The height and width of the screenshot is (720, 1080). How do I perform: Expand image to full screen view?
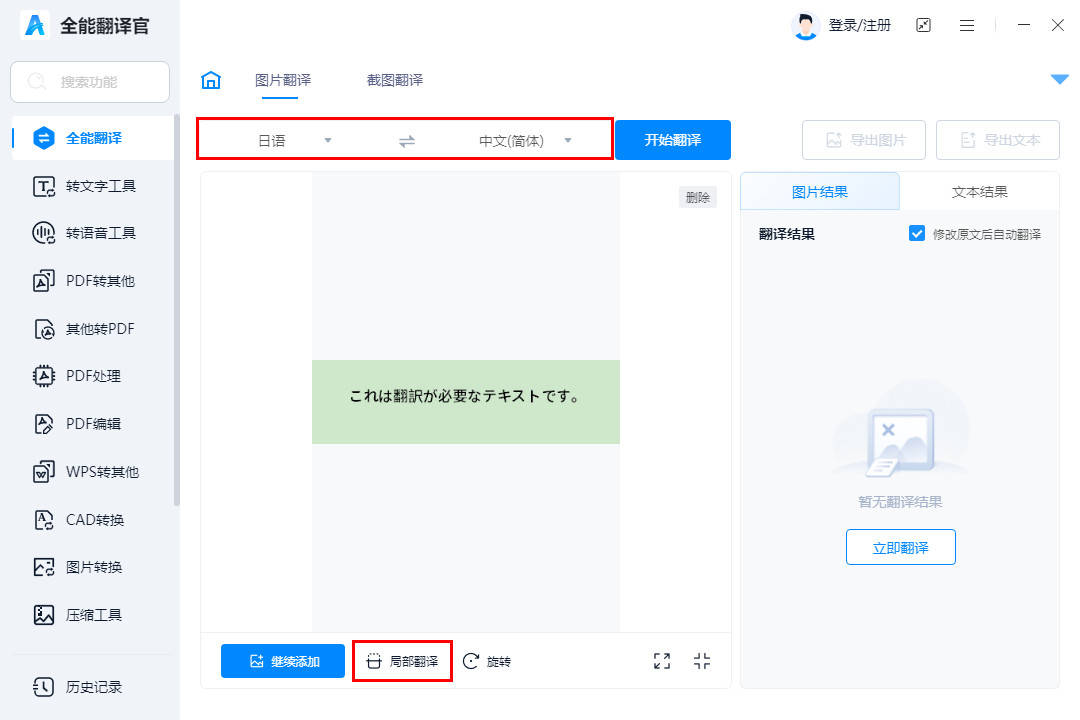pyautogui.click(x=661, y=660)
